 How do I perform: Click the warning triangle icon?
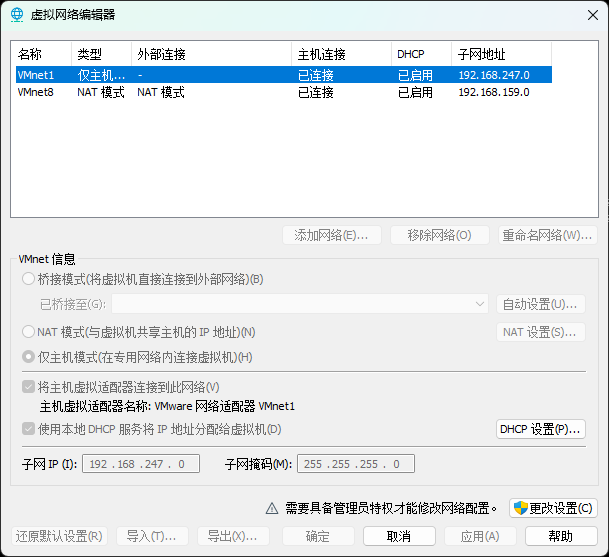[x=271, y=508]
